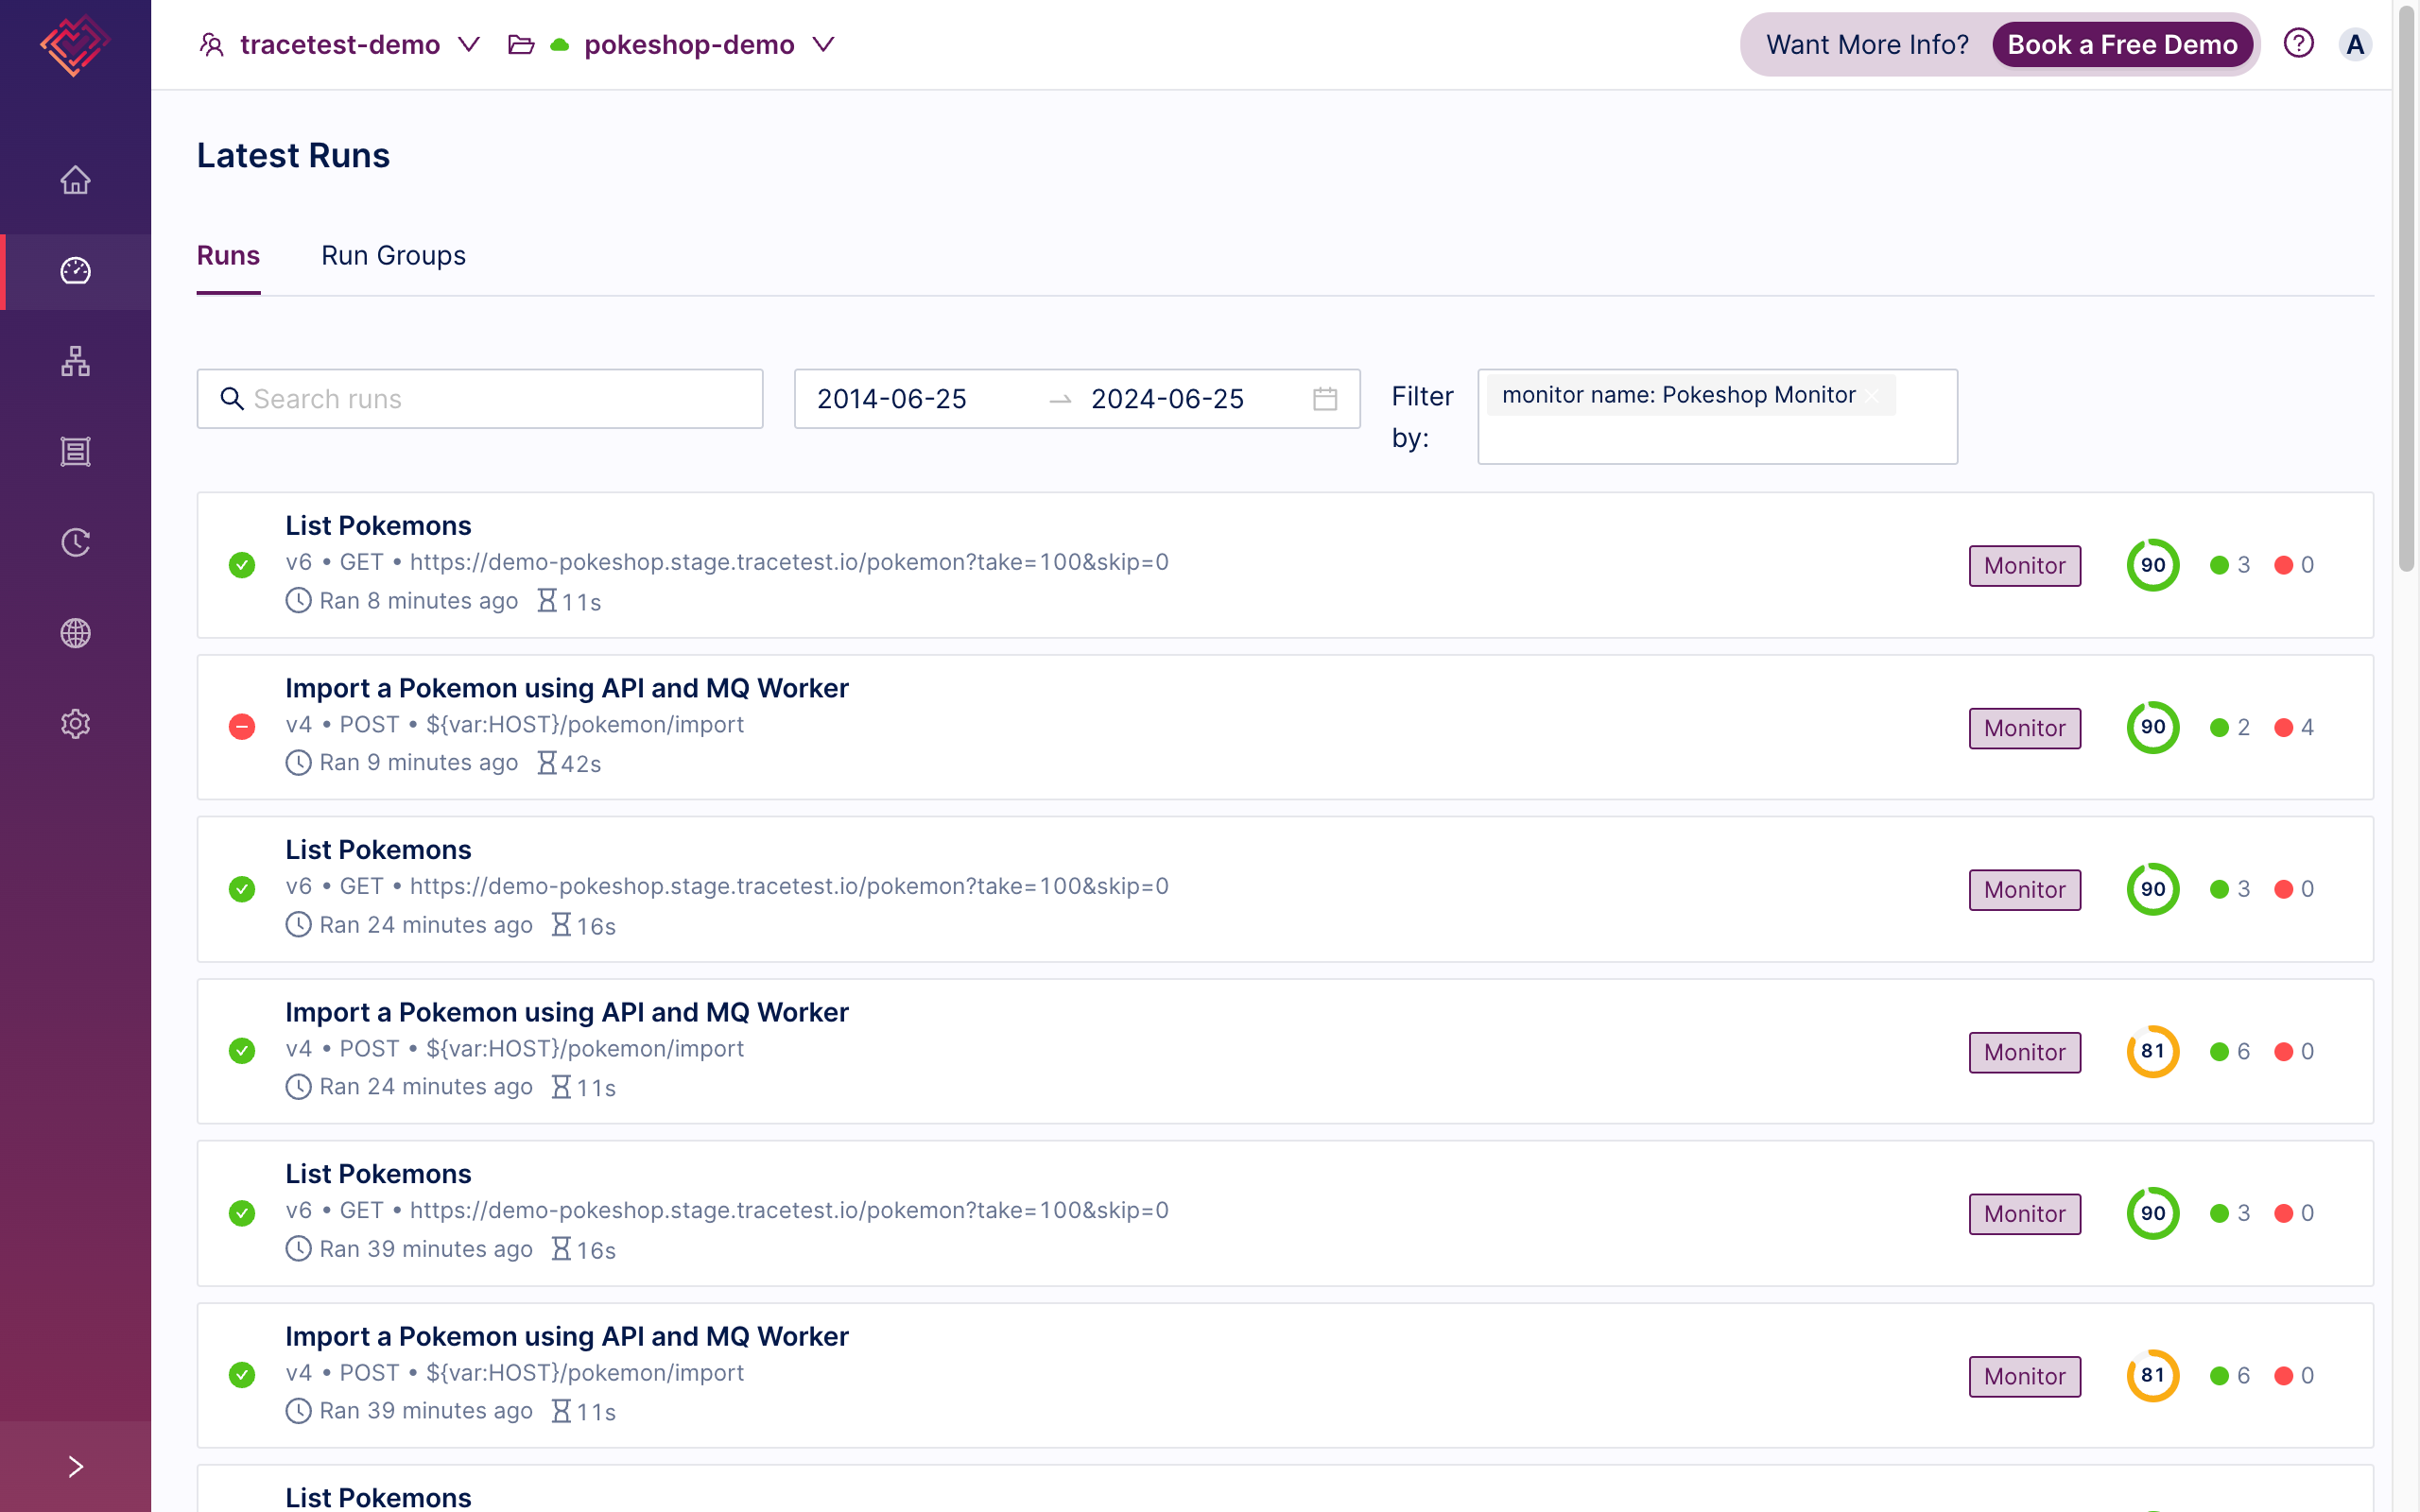Click the help question mark icon
2420x1512 pixels.
[2298, 44]
